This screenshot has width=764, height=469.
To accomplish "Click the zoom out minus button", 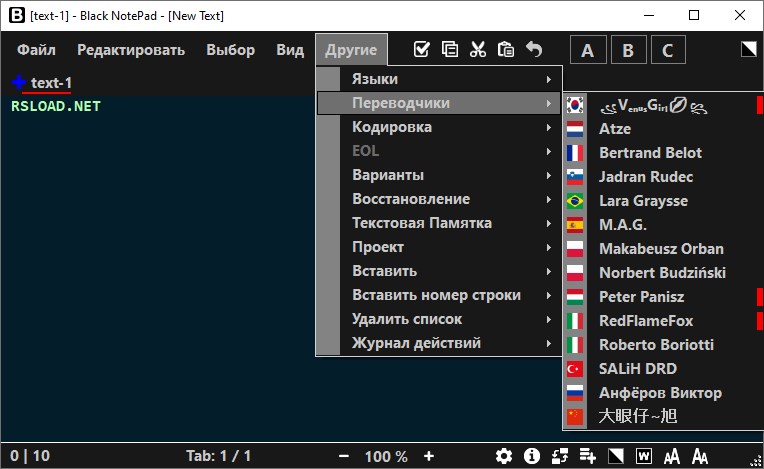I will pyautogui.click(x=344, y=456).
